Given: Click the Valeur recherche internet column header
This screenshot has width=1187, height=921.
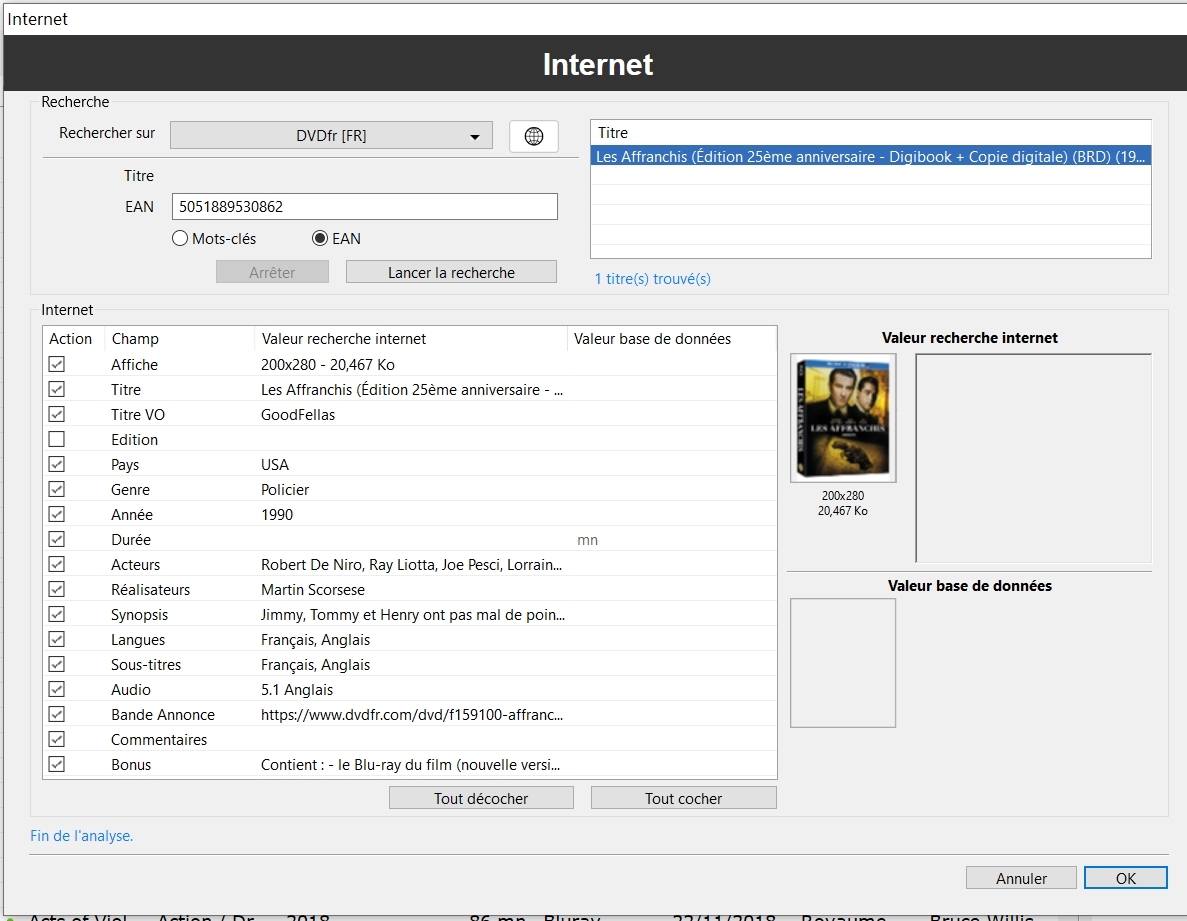Looking at the screenshot, I should [410, 339].
